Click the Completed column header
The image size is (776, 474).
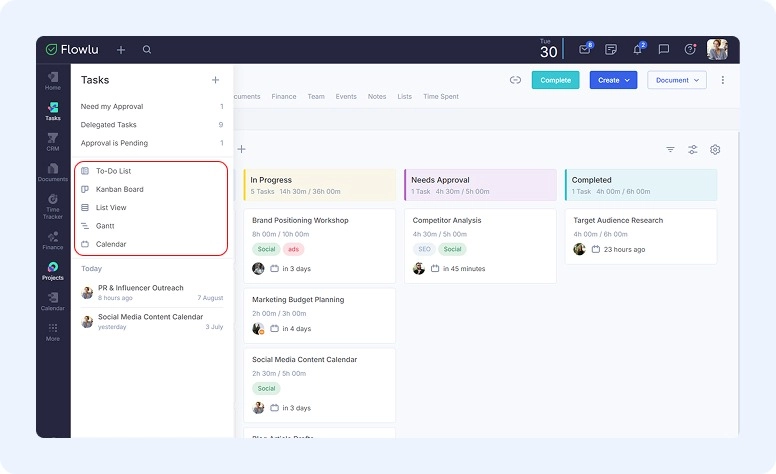(x=641, y=185)
